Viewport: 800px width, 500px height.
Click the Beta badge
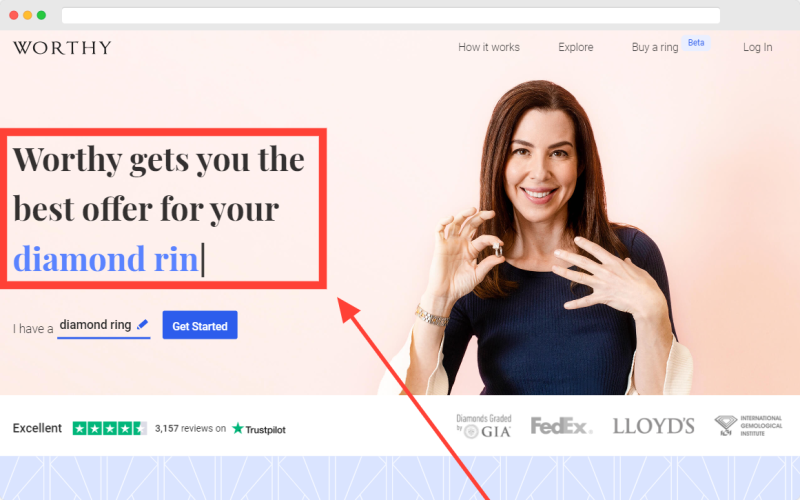tap(696, 43)
